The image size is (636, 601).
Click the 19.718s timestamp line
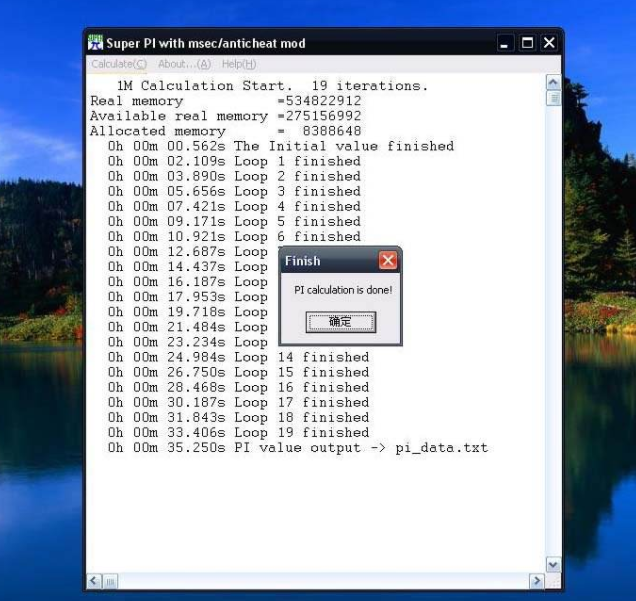click(x=187, y=312)
